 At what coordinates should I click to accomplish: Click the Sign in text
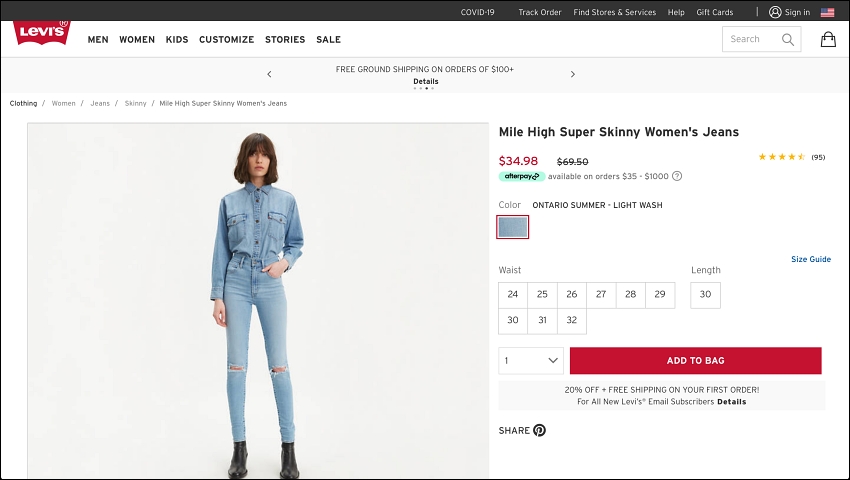pos(797,12)
